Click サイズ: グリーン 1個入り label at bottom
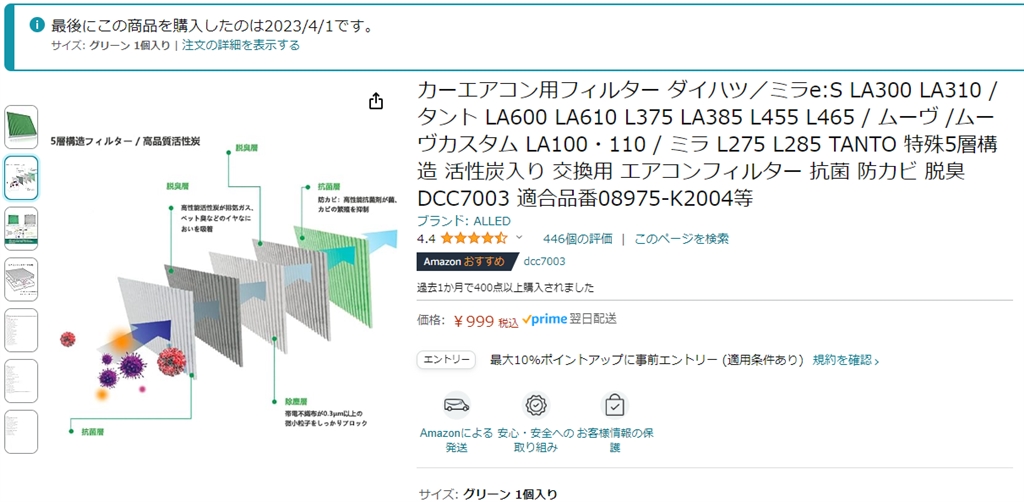1024x502 pixels. click(488, 494)
